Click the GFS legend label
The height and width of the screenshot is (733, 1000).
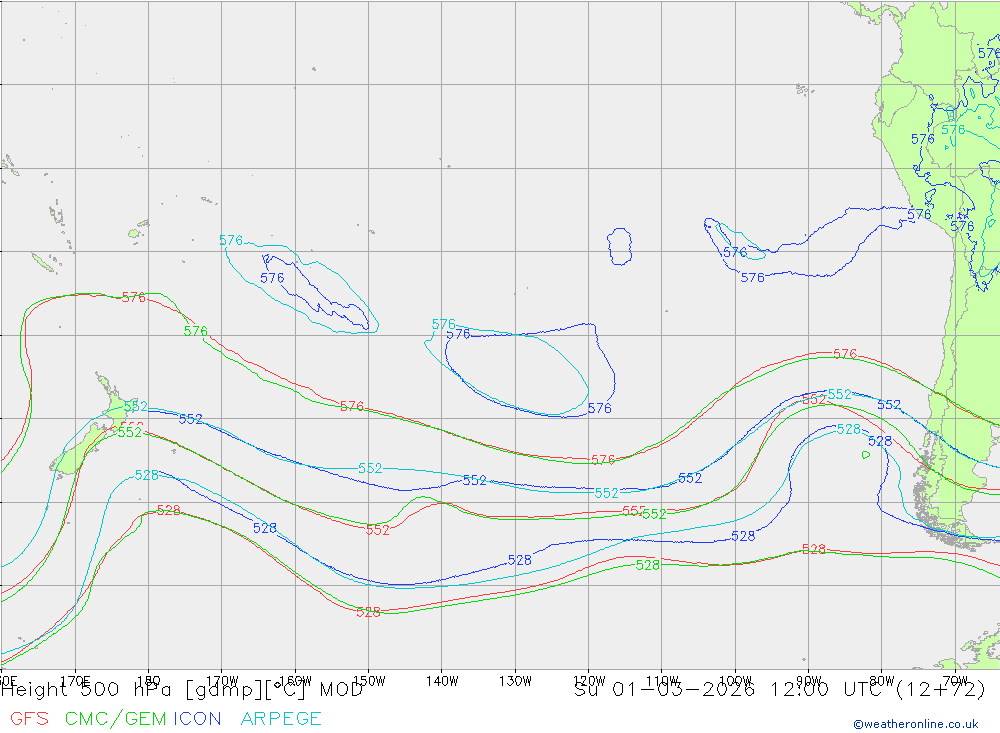[x=29, y=718]
